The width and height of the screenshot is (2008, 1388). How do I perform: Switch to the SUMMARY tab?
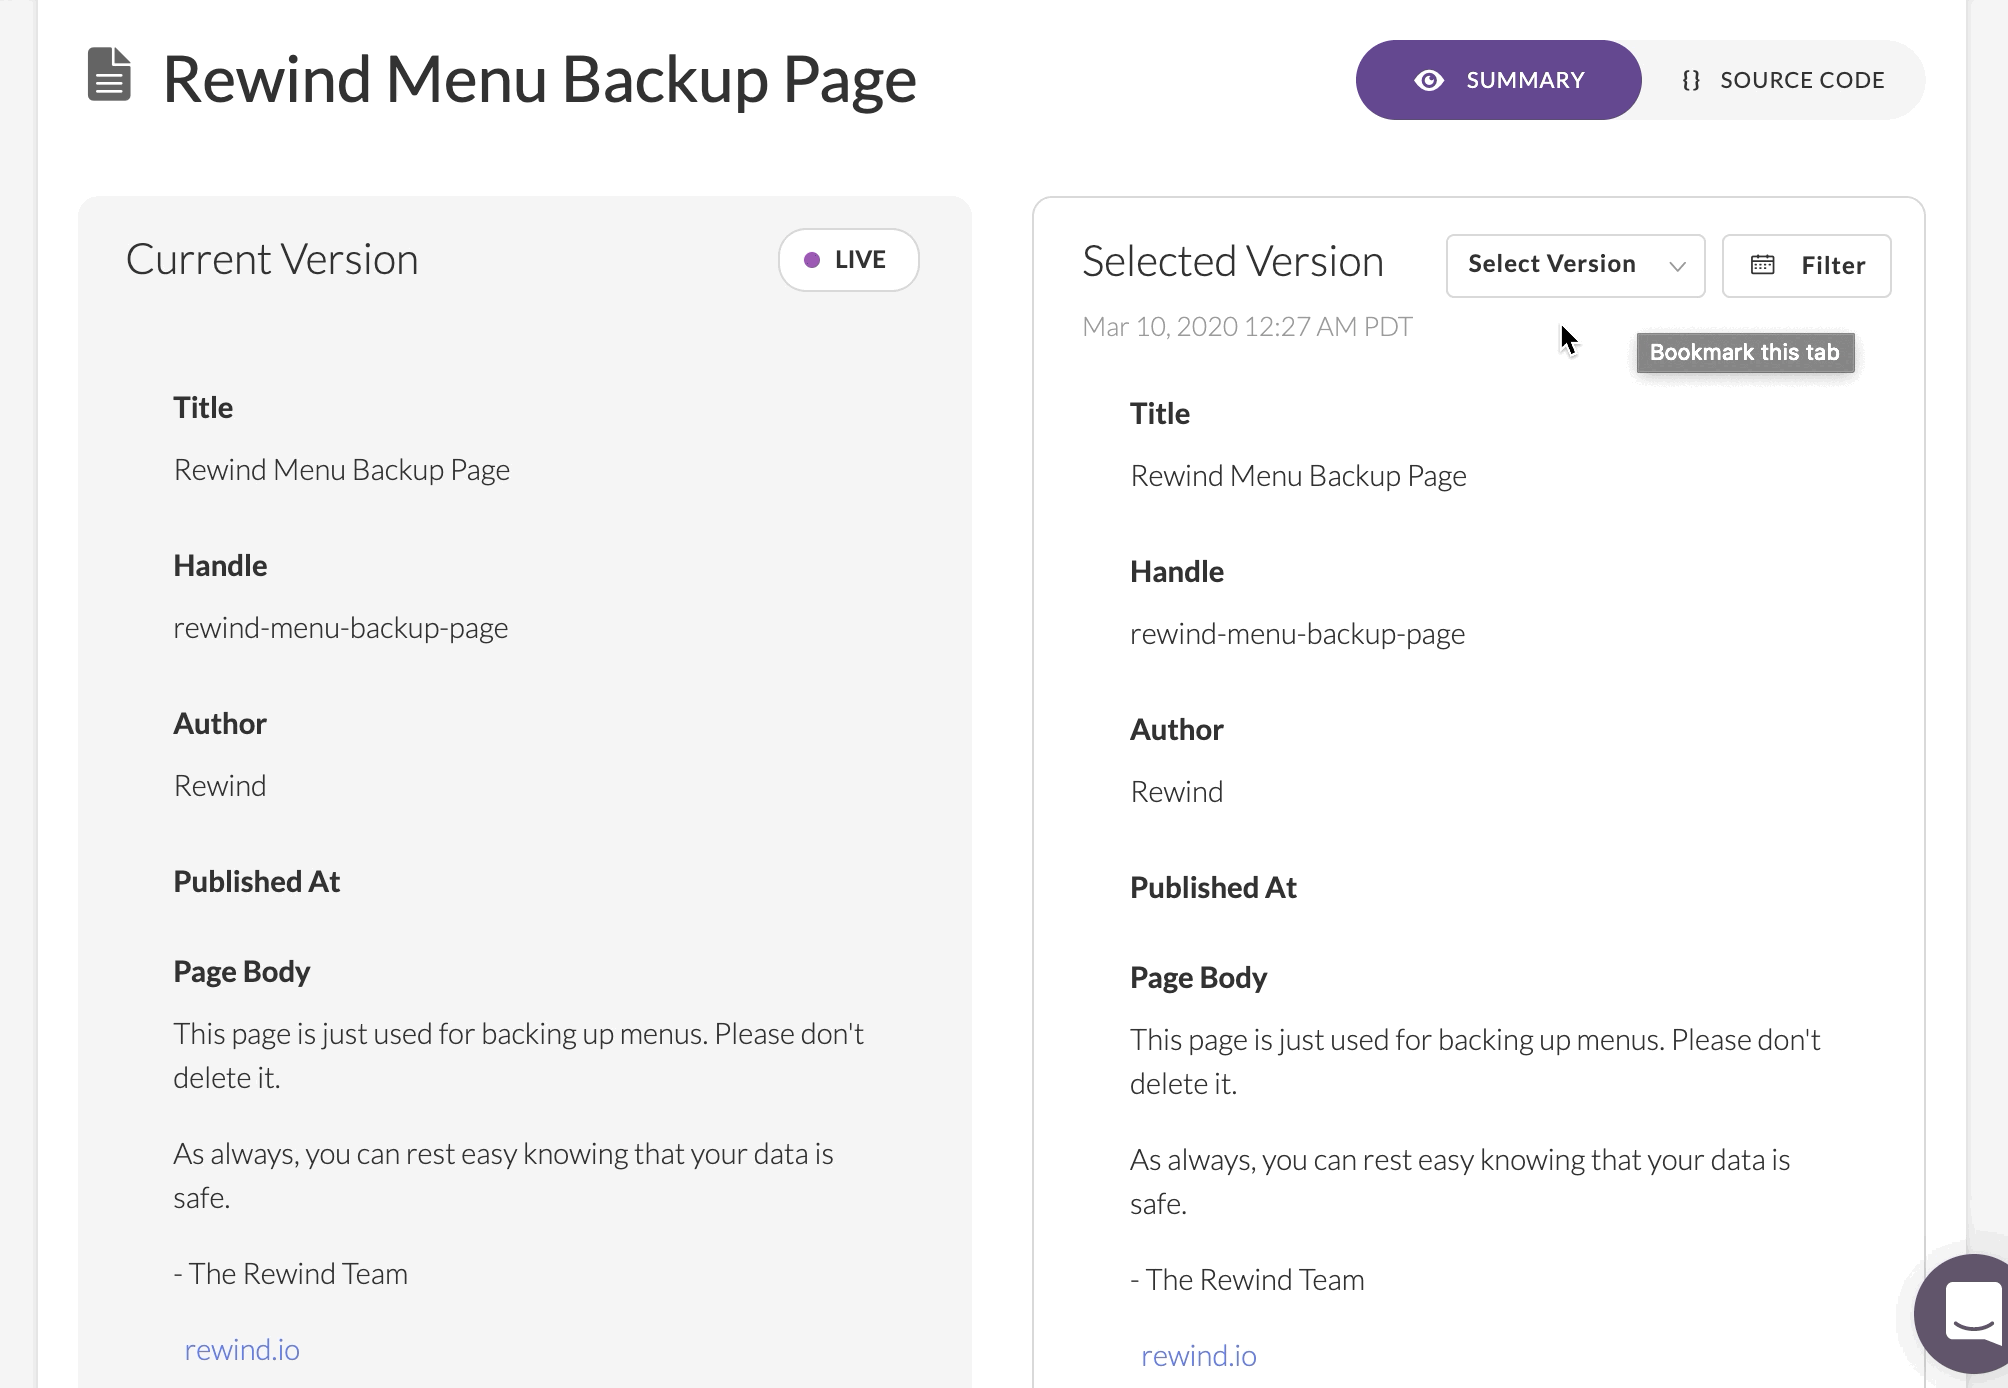point(1498,80)
